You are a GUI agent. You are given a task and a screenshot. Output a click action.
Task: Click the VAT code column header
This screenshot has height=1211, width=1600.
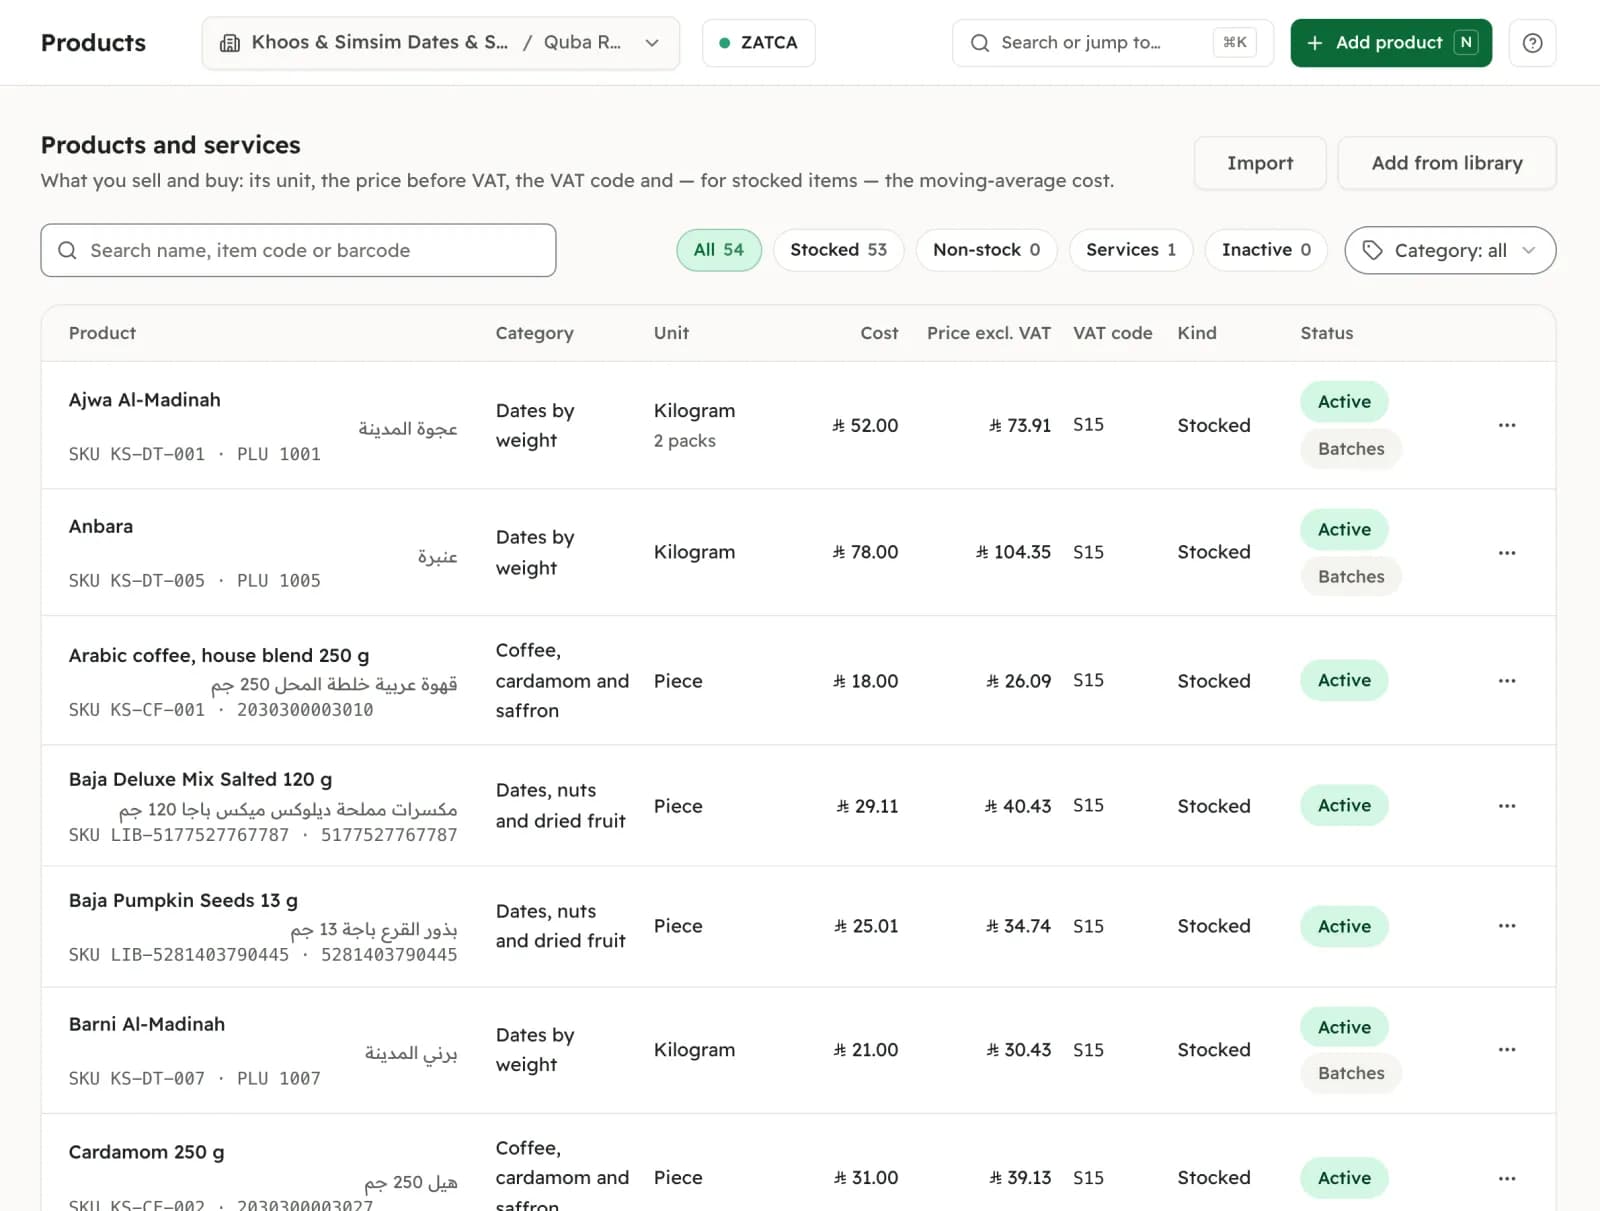1112,333
